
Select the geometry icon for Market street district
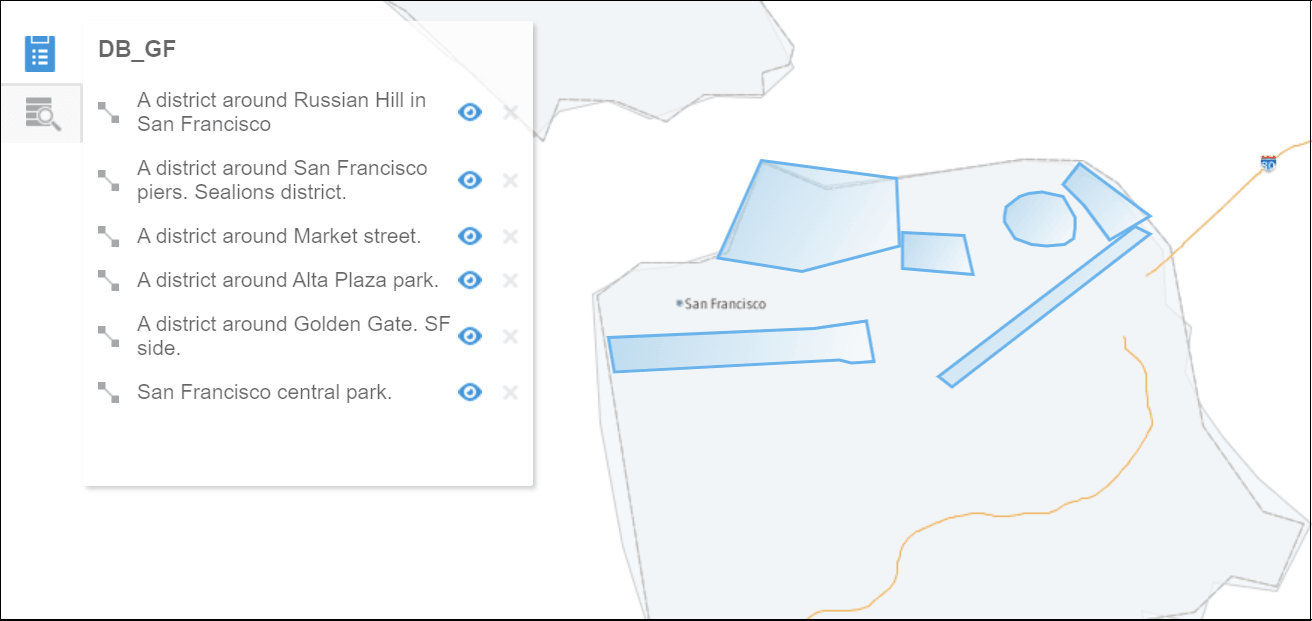coord(108,236)
